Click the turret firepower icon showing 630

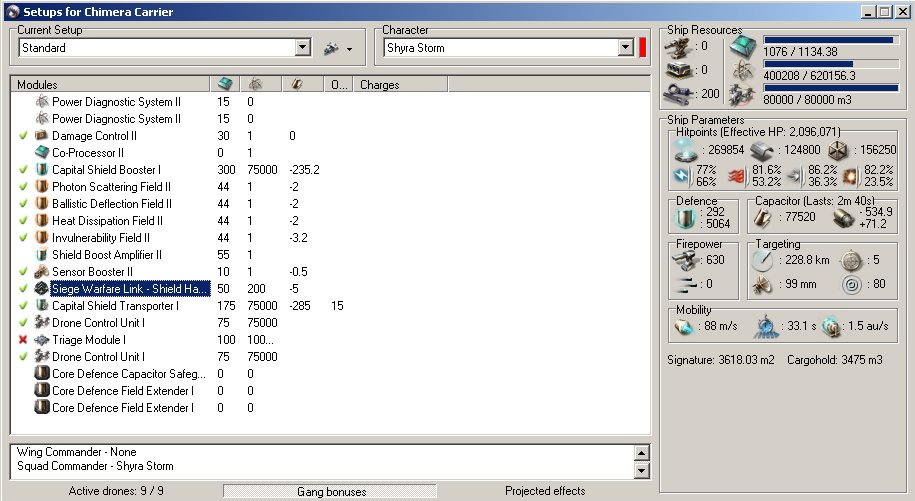point(686,260)
